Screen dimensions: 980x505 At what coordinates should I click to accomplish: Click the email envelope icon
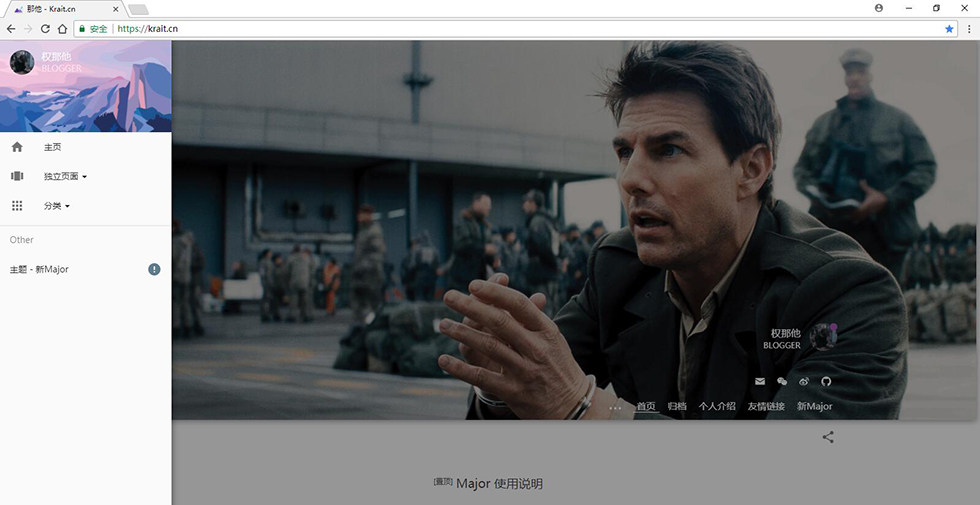point(760,382)
